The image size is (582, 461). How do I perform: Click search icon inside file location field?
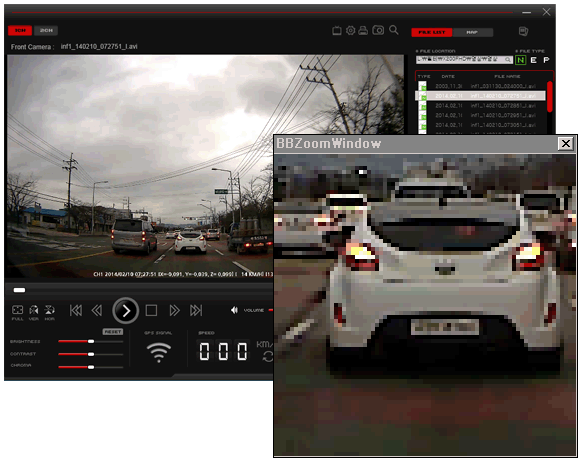coord(508,60)
